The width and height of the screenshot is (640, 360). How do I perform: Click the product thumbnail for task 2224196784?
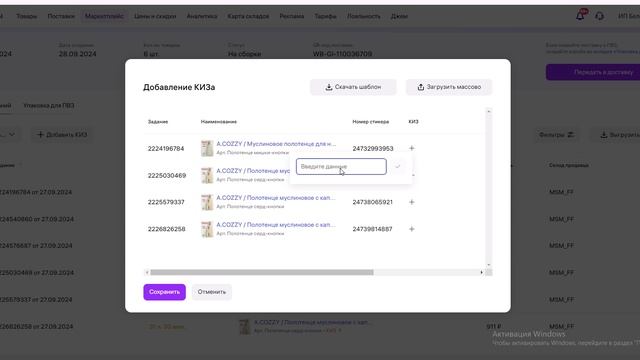pos(207,148)
